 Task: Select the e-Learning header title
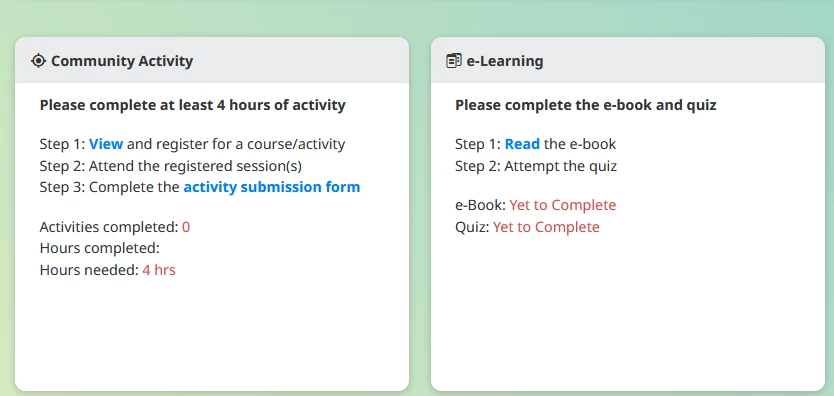coord(505,61)
